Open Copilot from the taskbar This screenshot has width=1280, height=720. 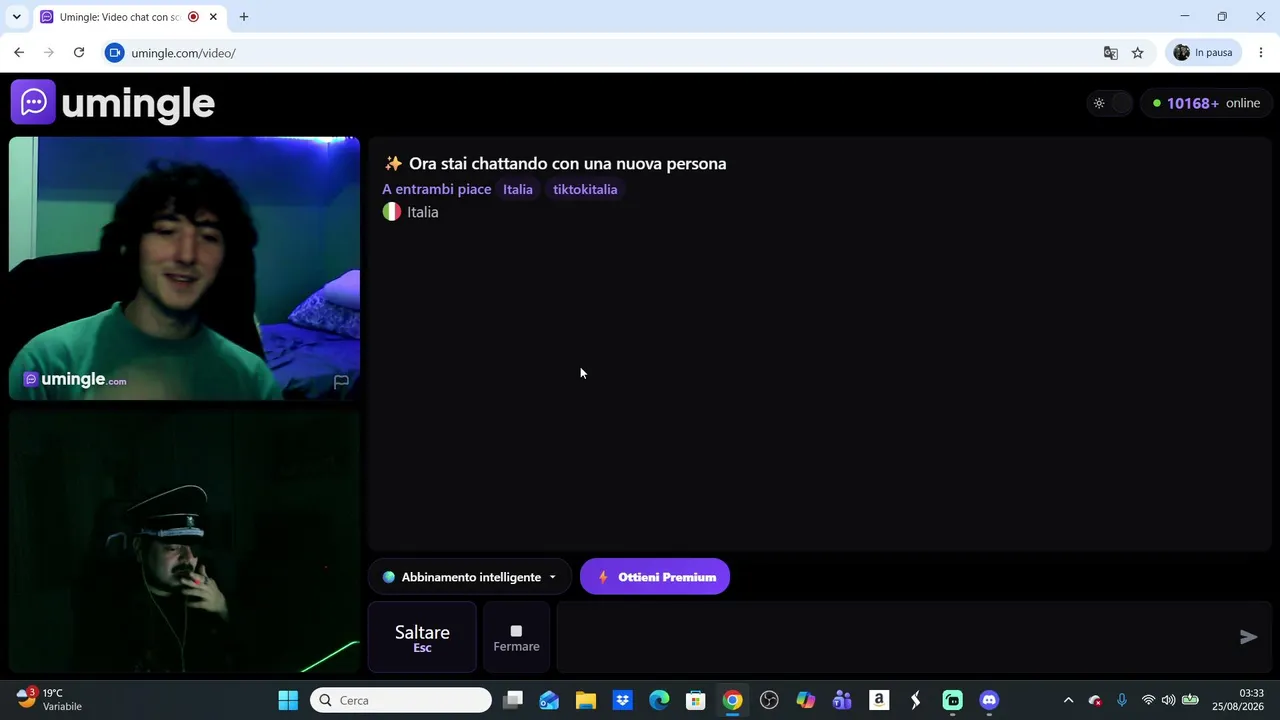(x=806, y=700)
